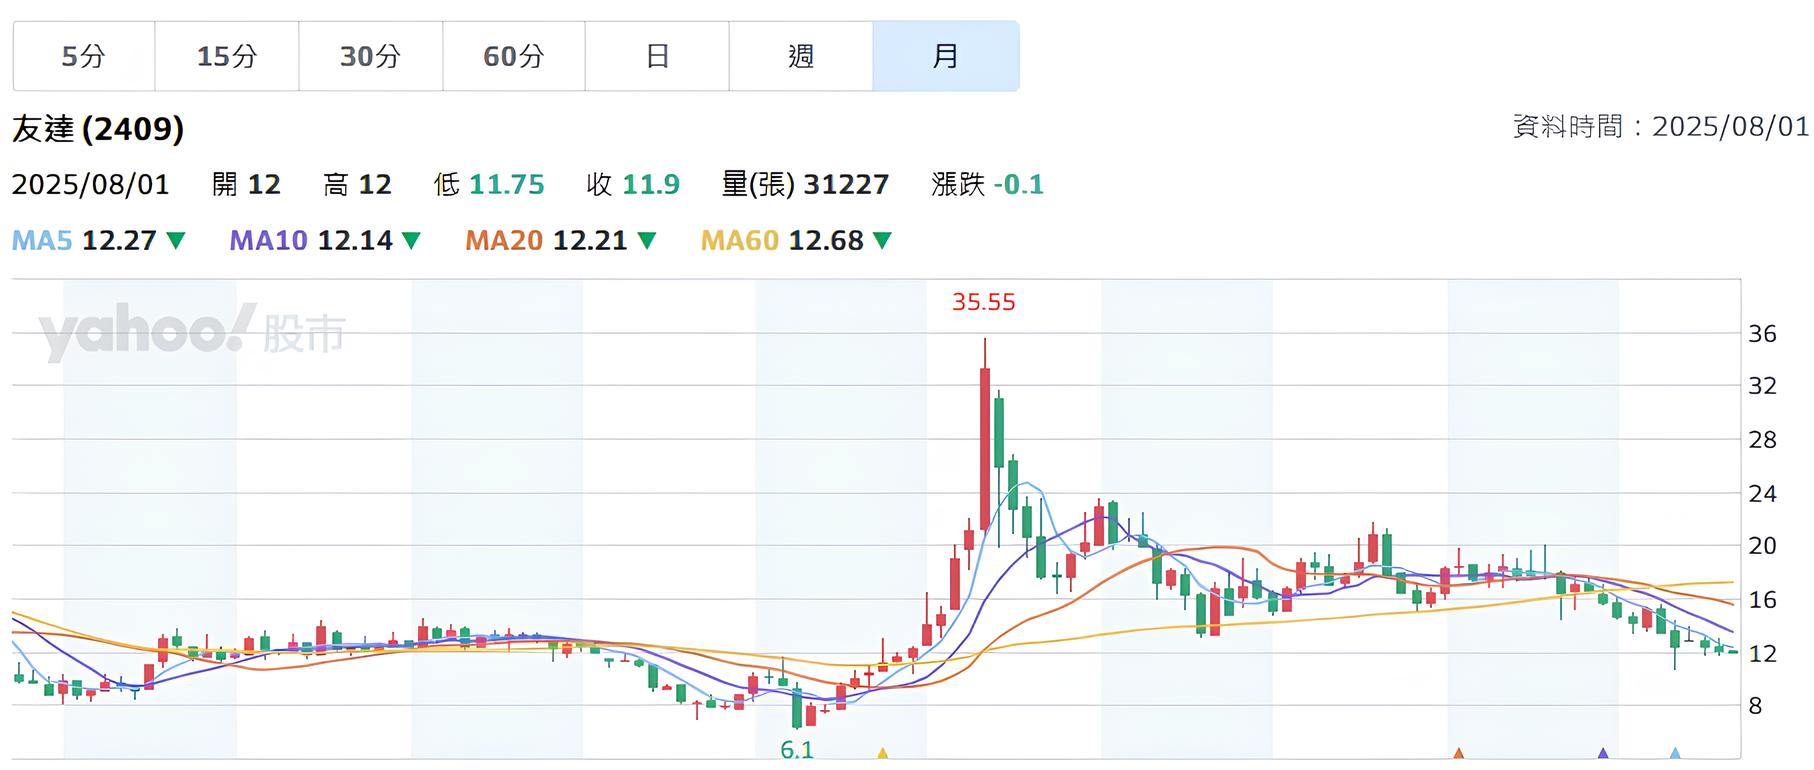
Task: Click the purple triangle marker at chart bottom
Action: (1603, 753)
